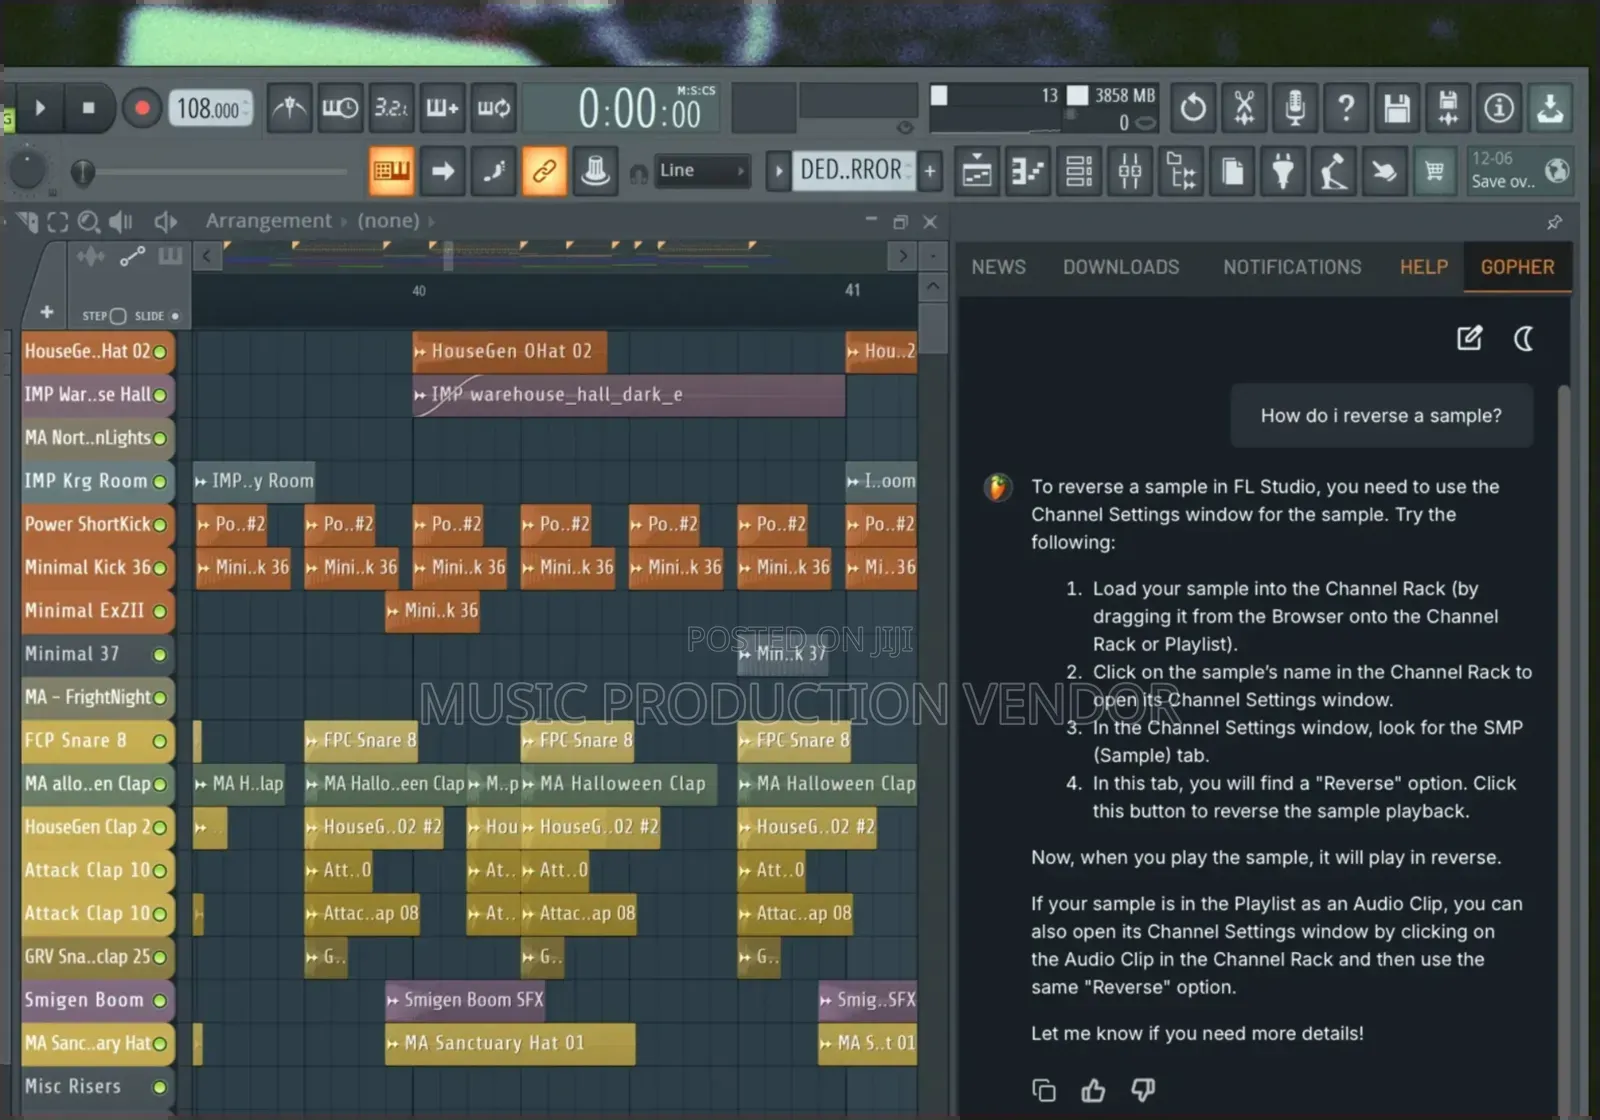Enable overdub blend recording icon
The width and height of the screenshot is (1600, 1120).
[442, 108]
